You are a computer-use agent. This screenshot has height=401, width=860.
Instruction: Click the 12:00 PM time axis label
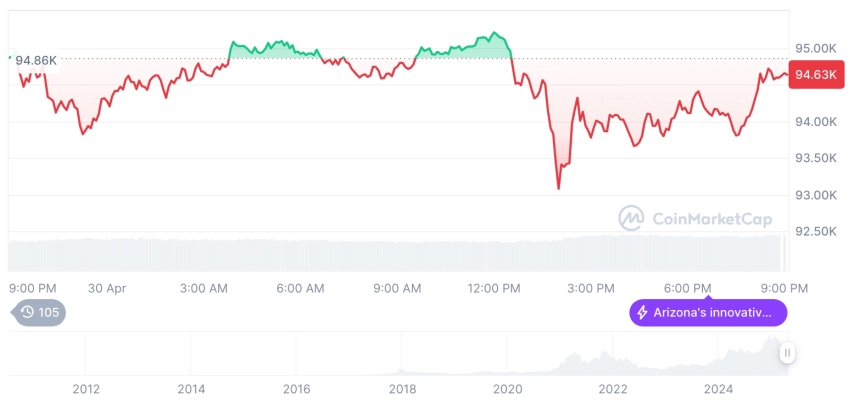[494, 288]
